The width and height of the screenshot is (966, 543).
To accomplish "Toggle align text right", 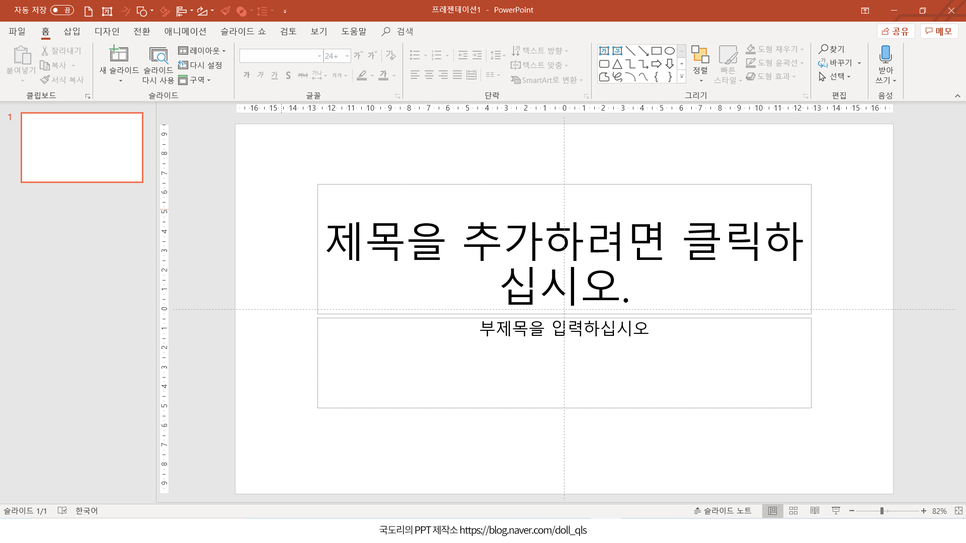I will point(443,75).
